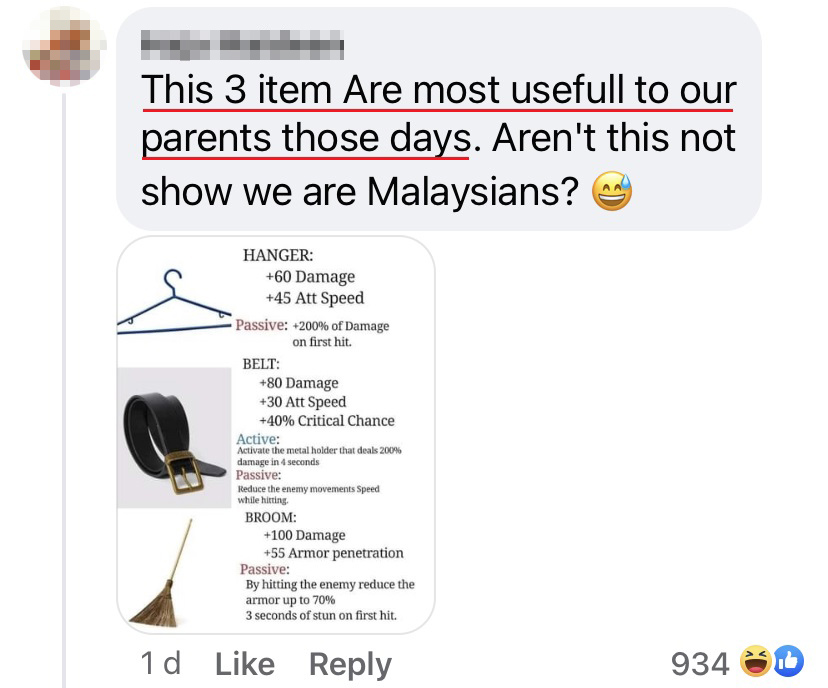828x688 pixels.
Task: Click the blurred commenter name
Action: pyautogui.click(x=242, y=45)
